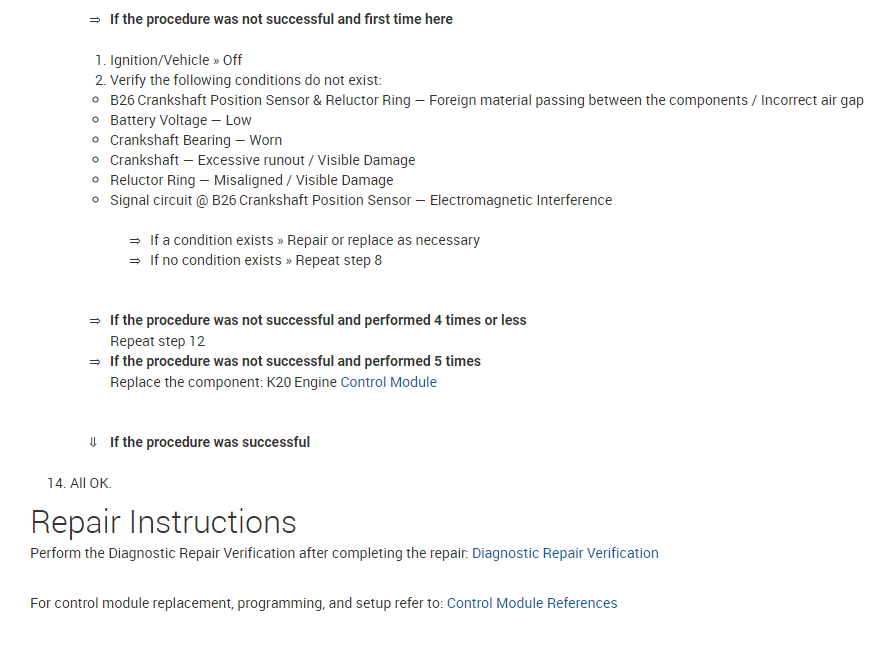
Task: Click the "Crankshaft — Excessive runout" line
Action: coord(262,160)
